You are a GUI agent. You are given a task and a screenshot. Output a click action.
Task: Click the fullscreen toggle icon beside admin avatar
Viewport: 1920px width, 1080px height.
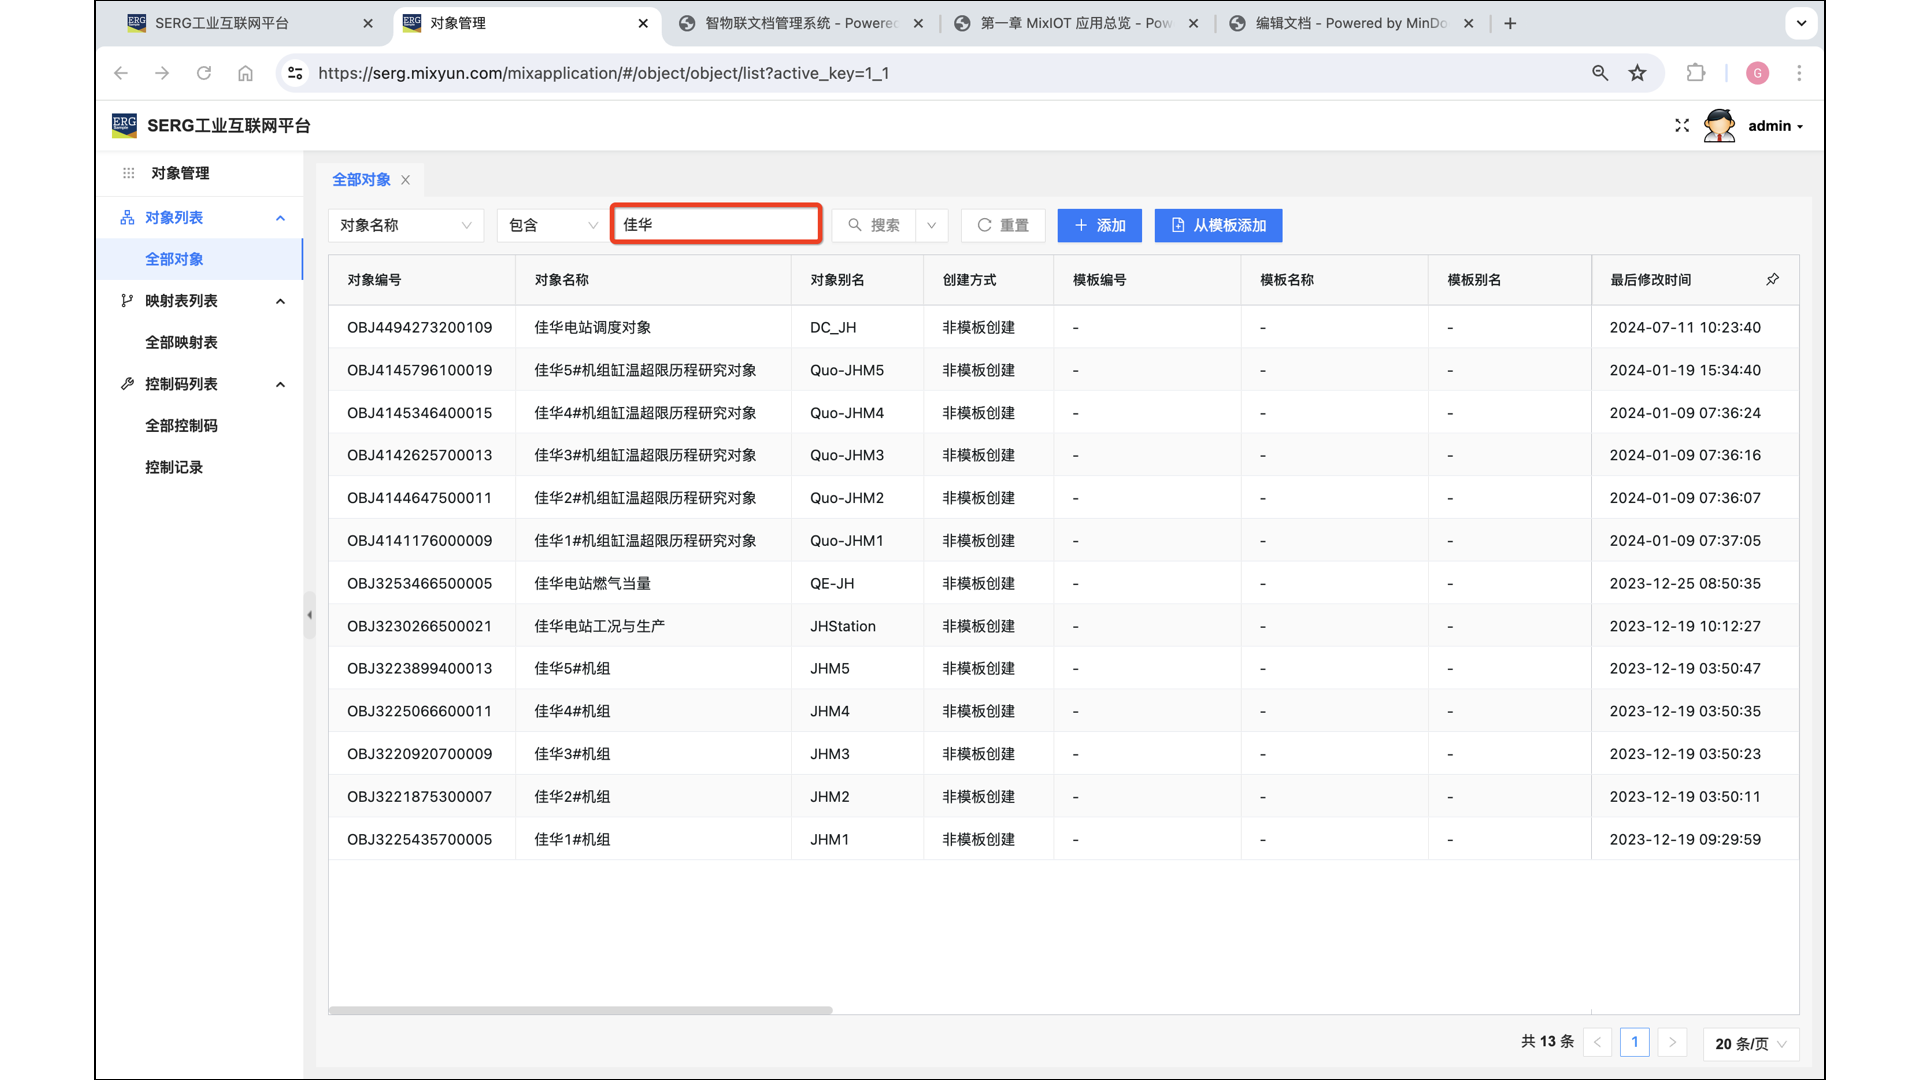pos(1681,126)
